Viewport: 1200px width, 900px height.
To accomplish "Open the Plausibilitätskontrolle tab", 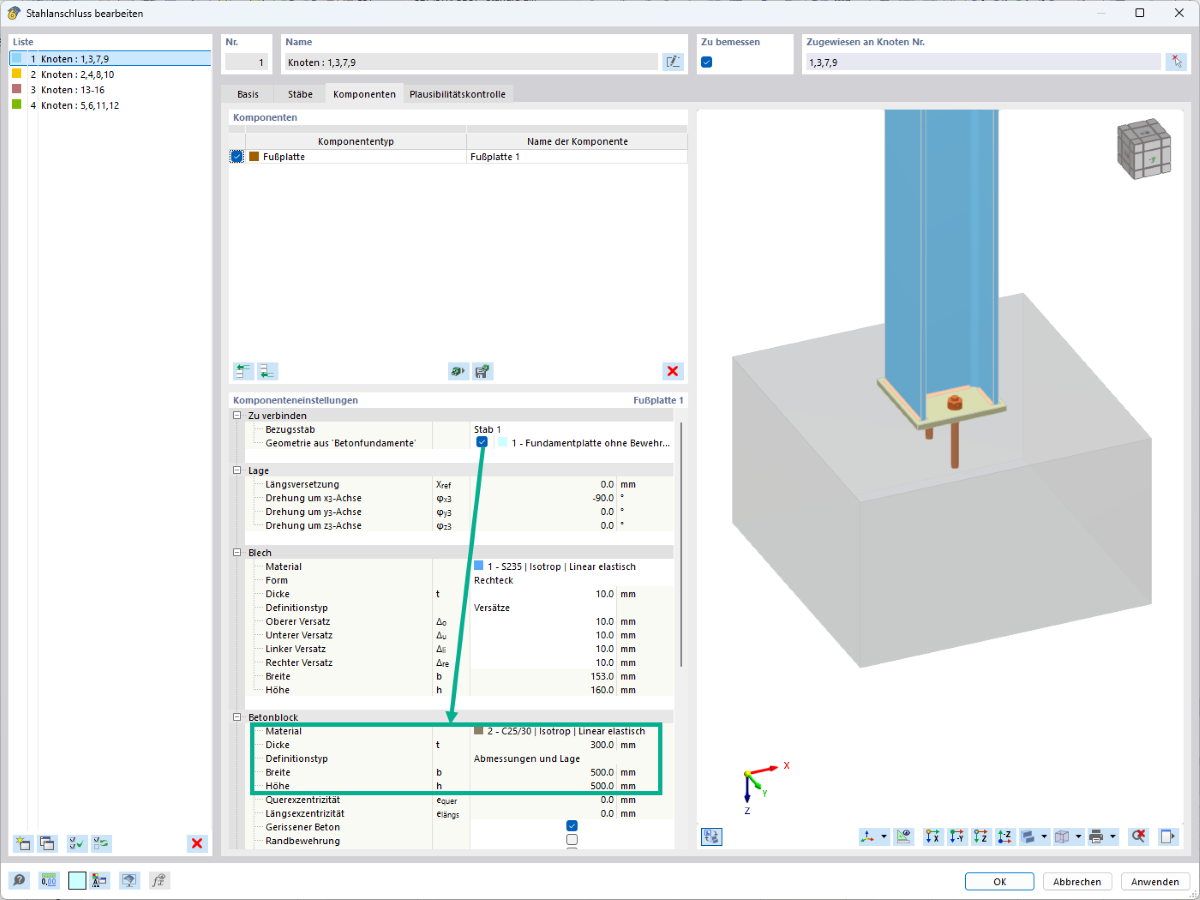I will point(457,94).
